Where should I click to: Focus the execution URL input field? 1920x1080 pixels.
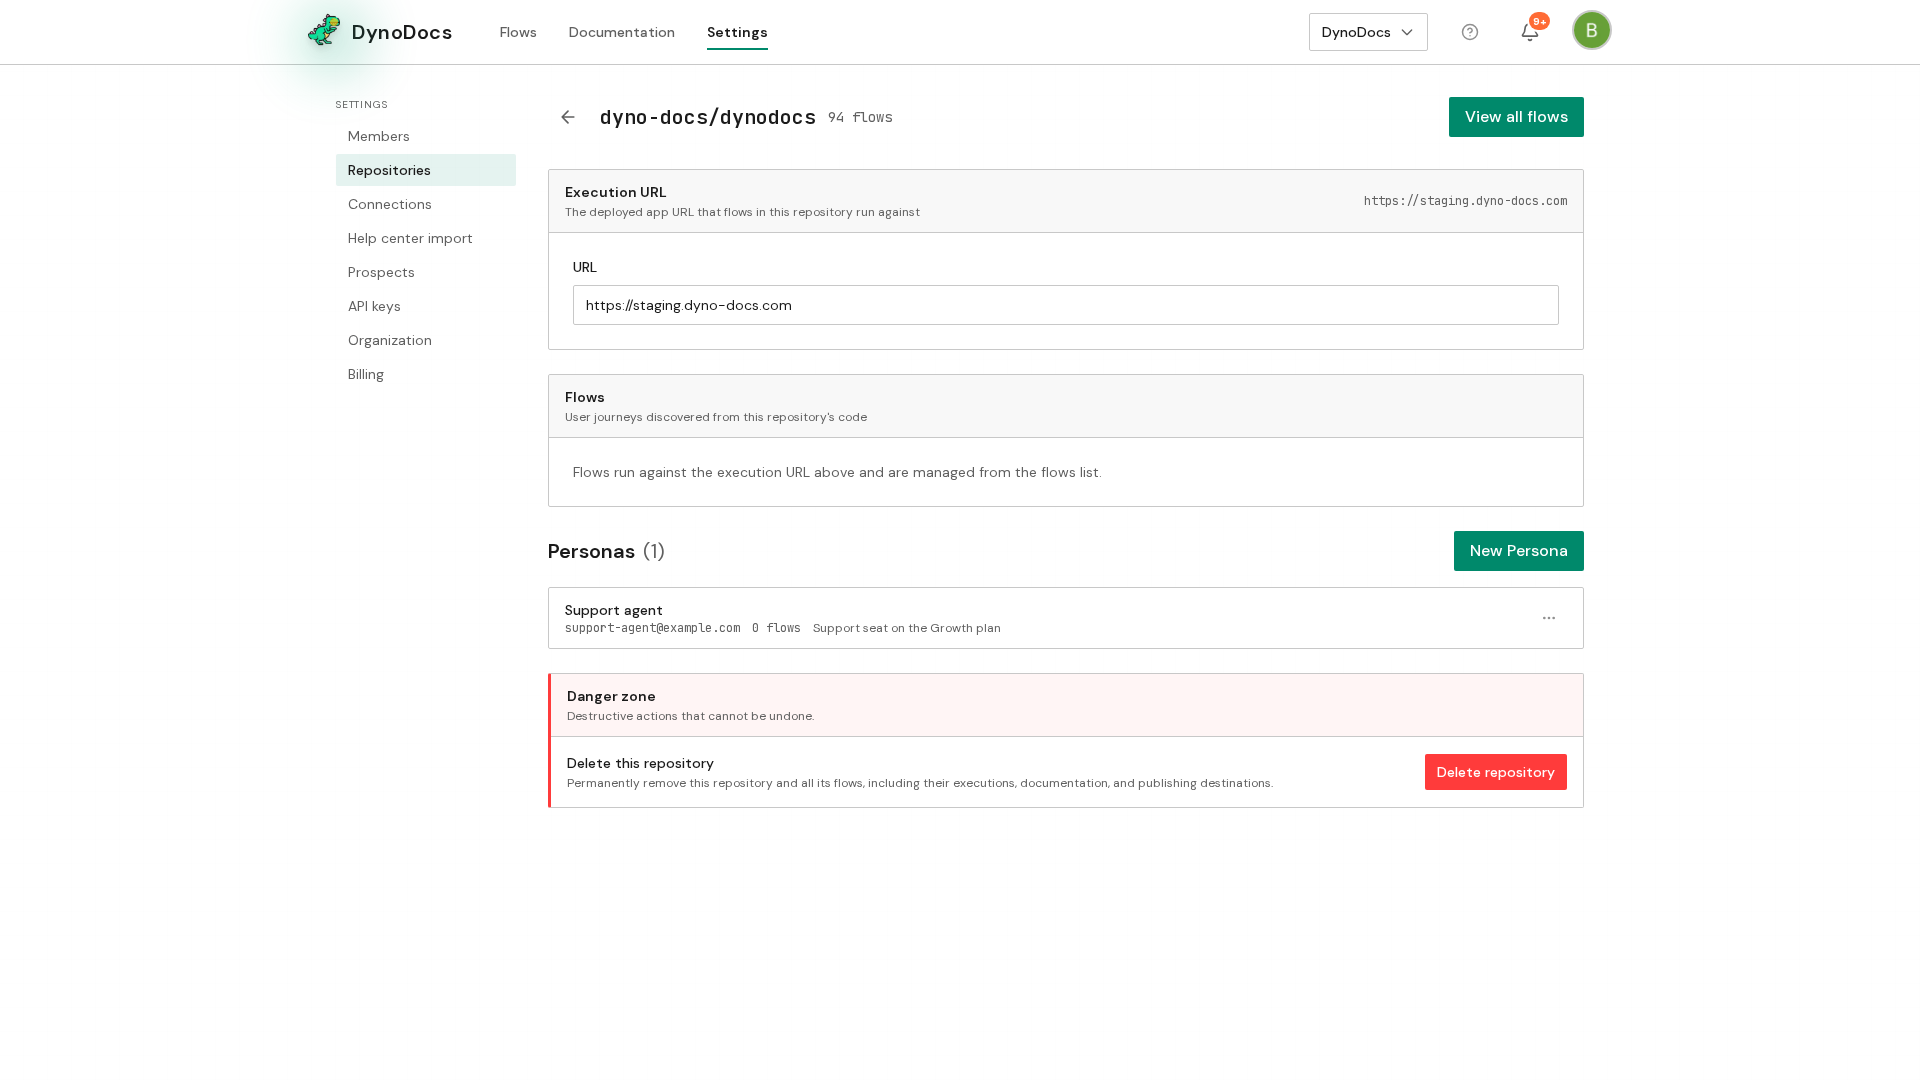(1065, 305)
